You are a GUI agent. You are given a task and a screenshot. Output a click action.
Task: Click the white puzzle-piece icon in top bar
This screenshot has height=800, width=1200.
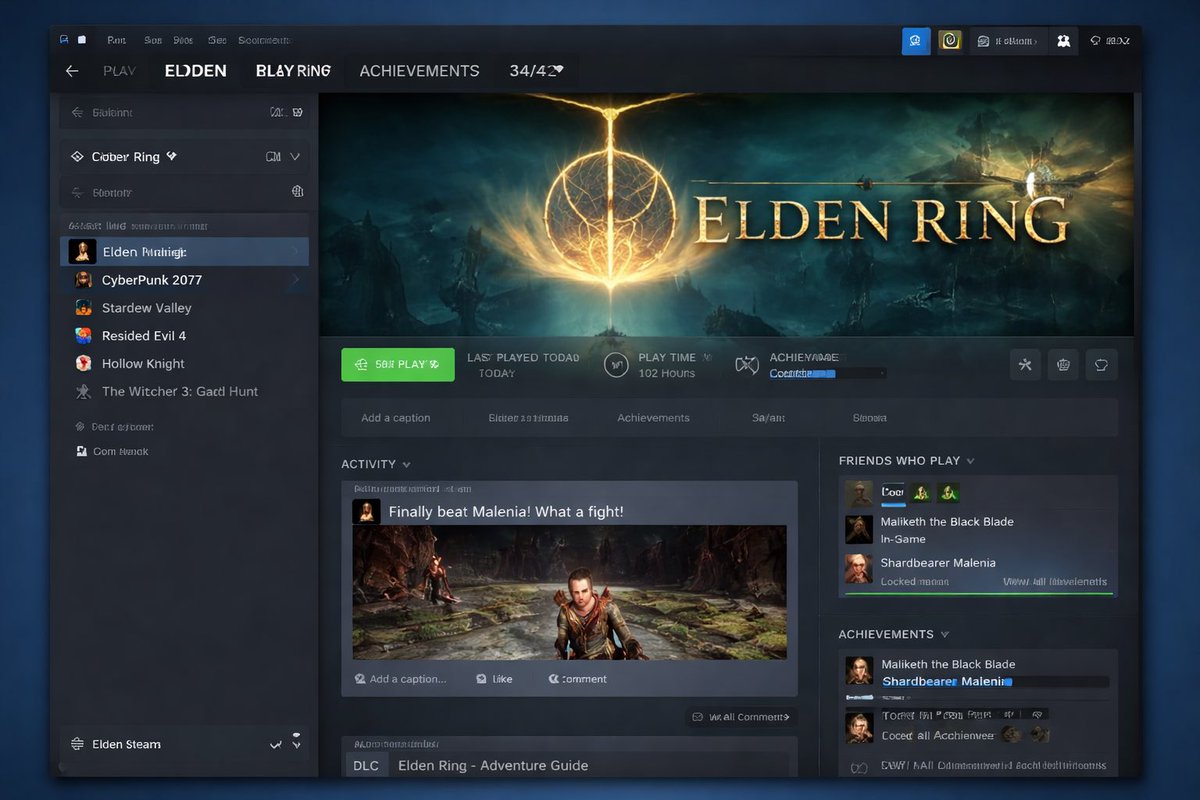pos(1064,41)
